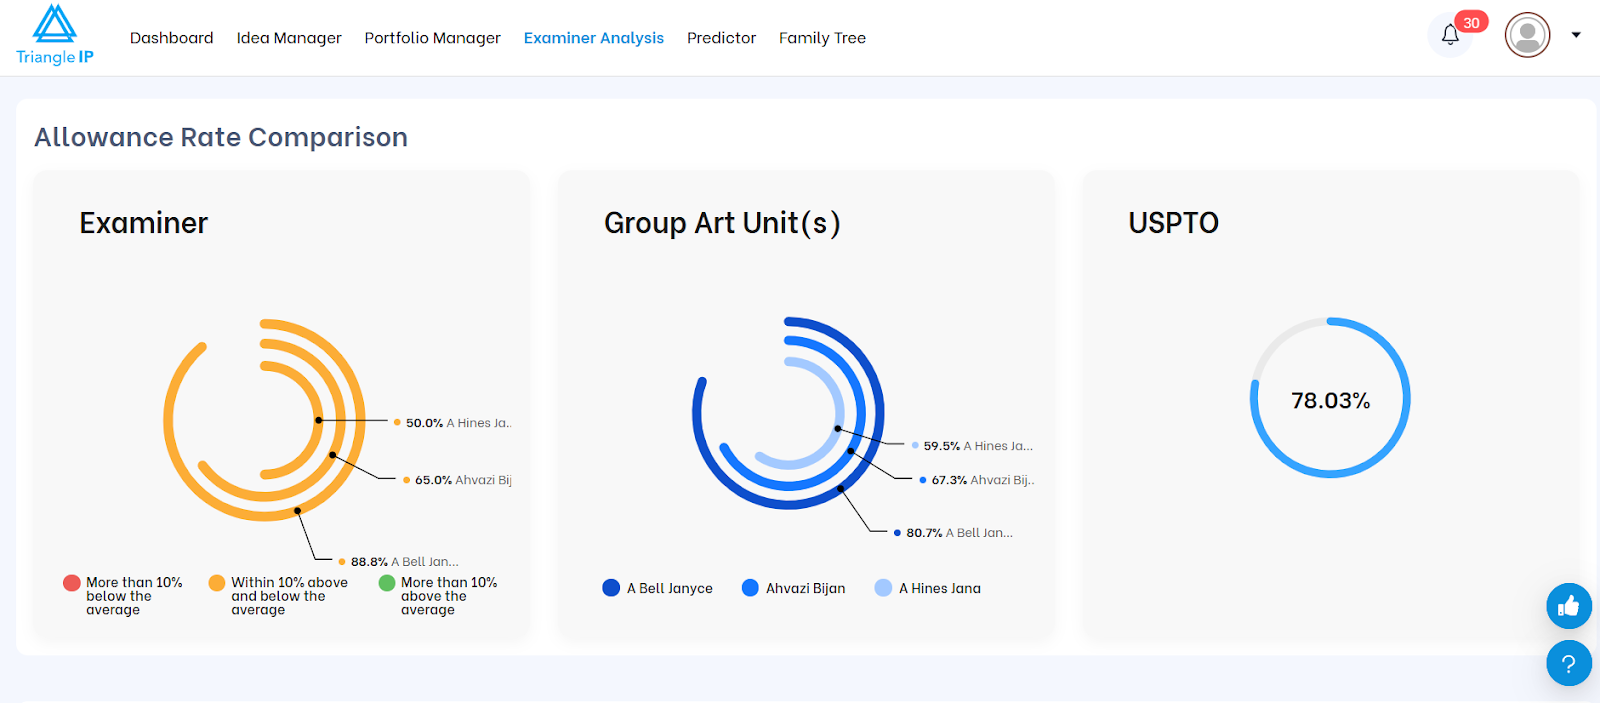Select the Examiner Analysis tab
Screen dimensions: 1600x703
click(594, 38)
